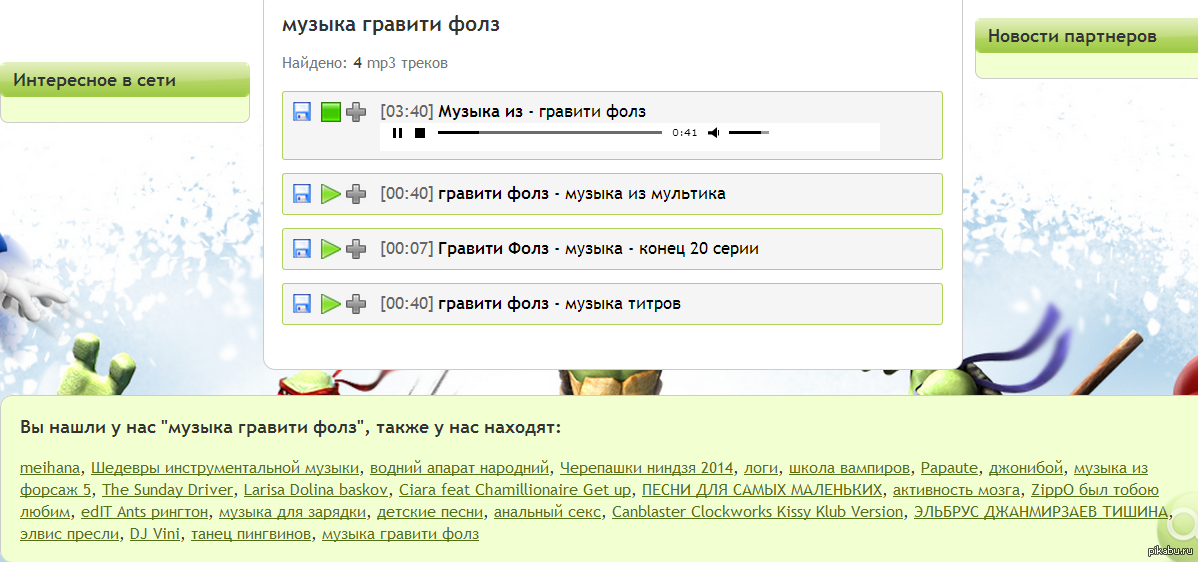Download the 'музыка из мультика' track
The image size is (1198, 562).
[302, 194]
